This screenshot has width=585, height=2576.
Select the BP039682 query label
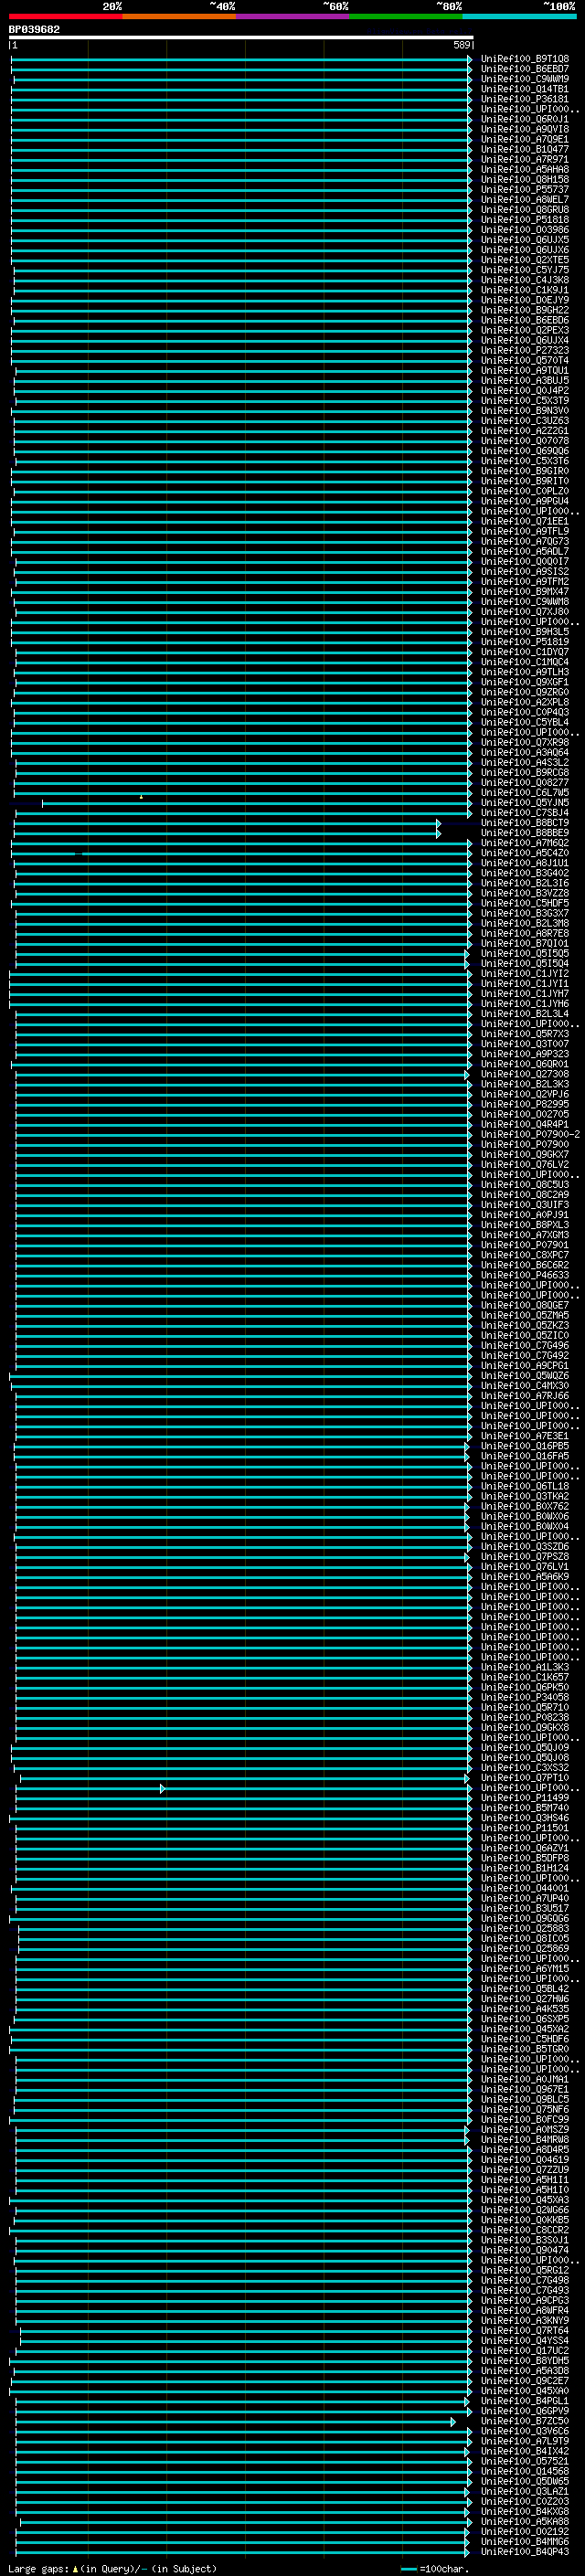[x=34, y=29]
